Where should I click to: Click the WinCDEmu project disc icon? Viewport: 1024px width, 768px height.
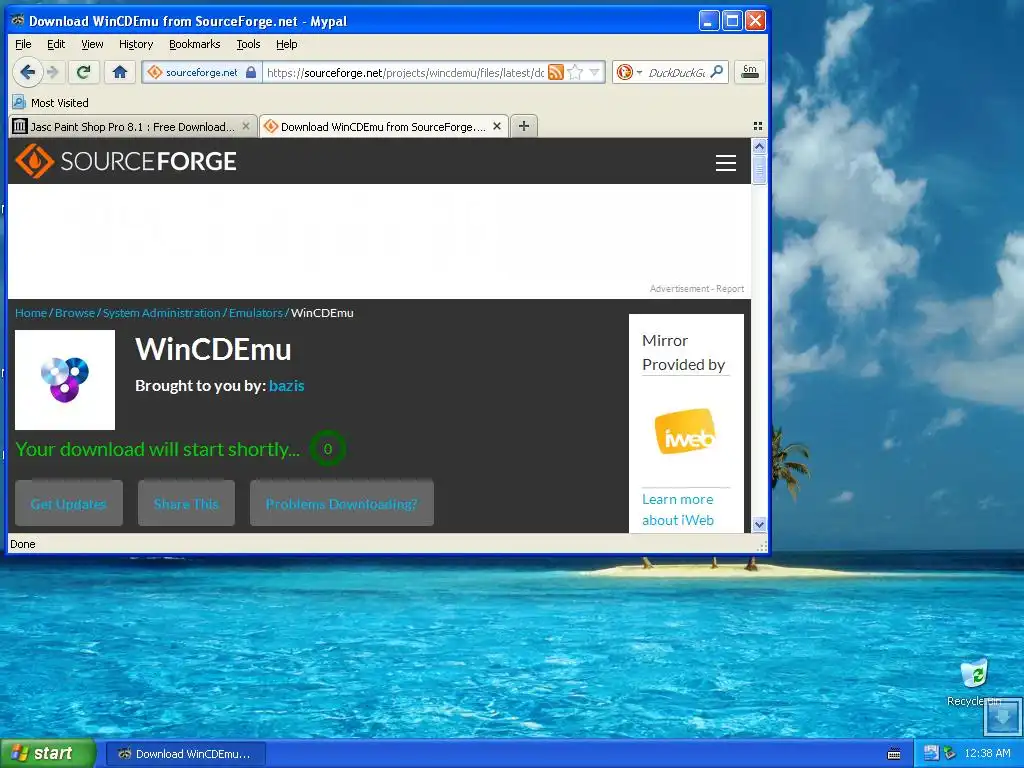[x=65, y=379]
